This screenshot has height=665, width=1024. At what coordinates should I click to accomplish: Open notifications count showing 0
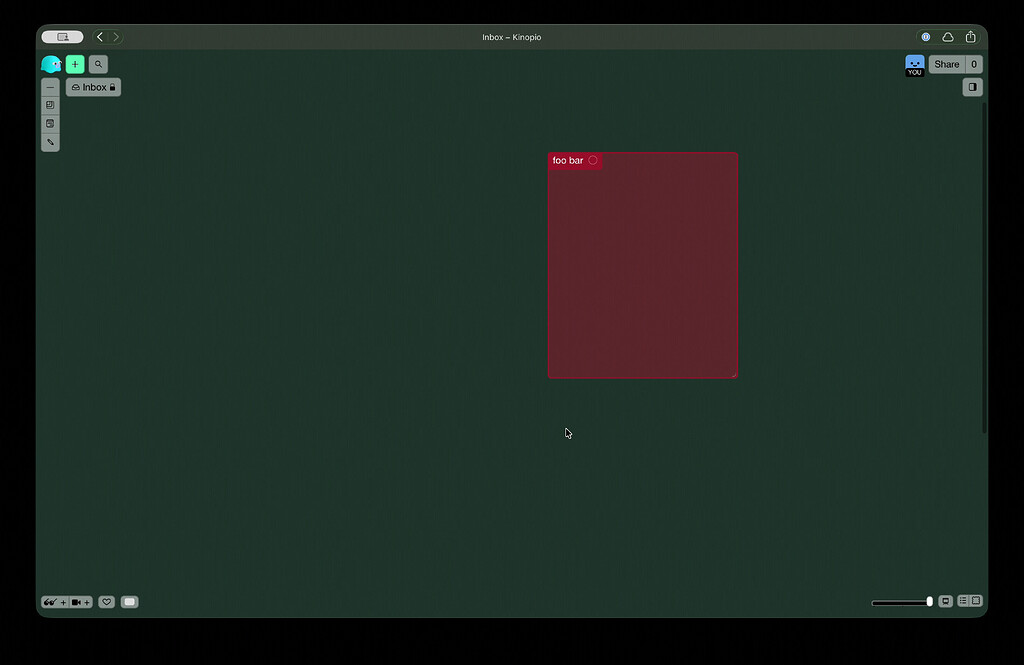click(974, 64)
